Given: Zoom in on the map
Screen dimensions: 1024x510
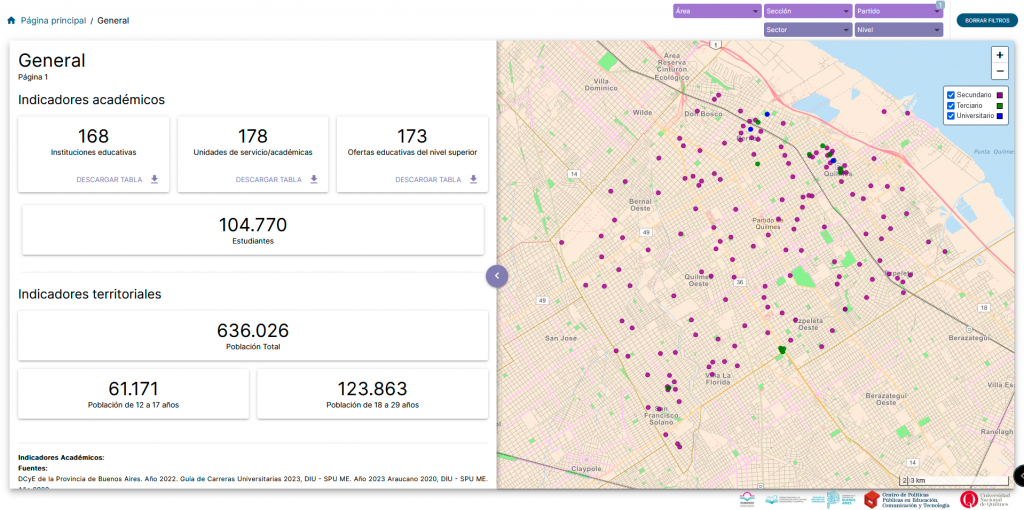Looking at the screenshot, I should (x=999, y=55).
